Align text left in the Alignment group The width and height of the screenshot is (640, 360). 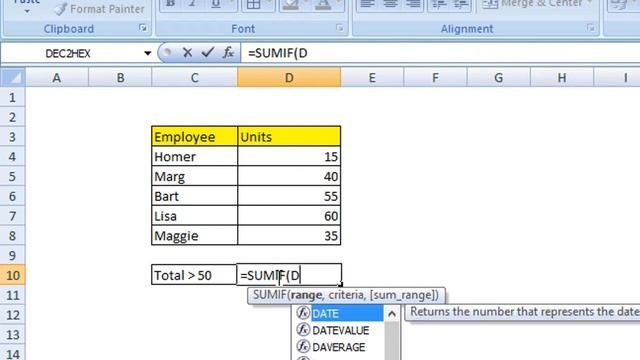[x=367, y=4]
